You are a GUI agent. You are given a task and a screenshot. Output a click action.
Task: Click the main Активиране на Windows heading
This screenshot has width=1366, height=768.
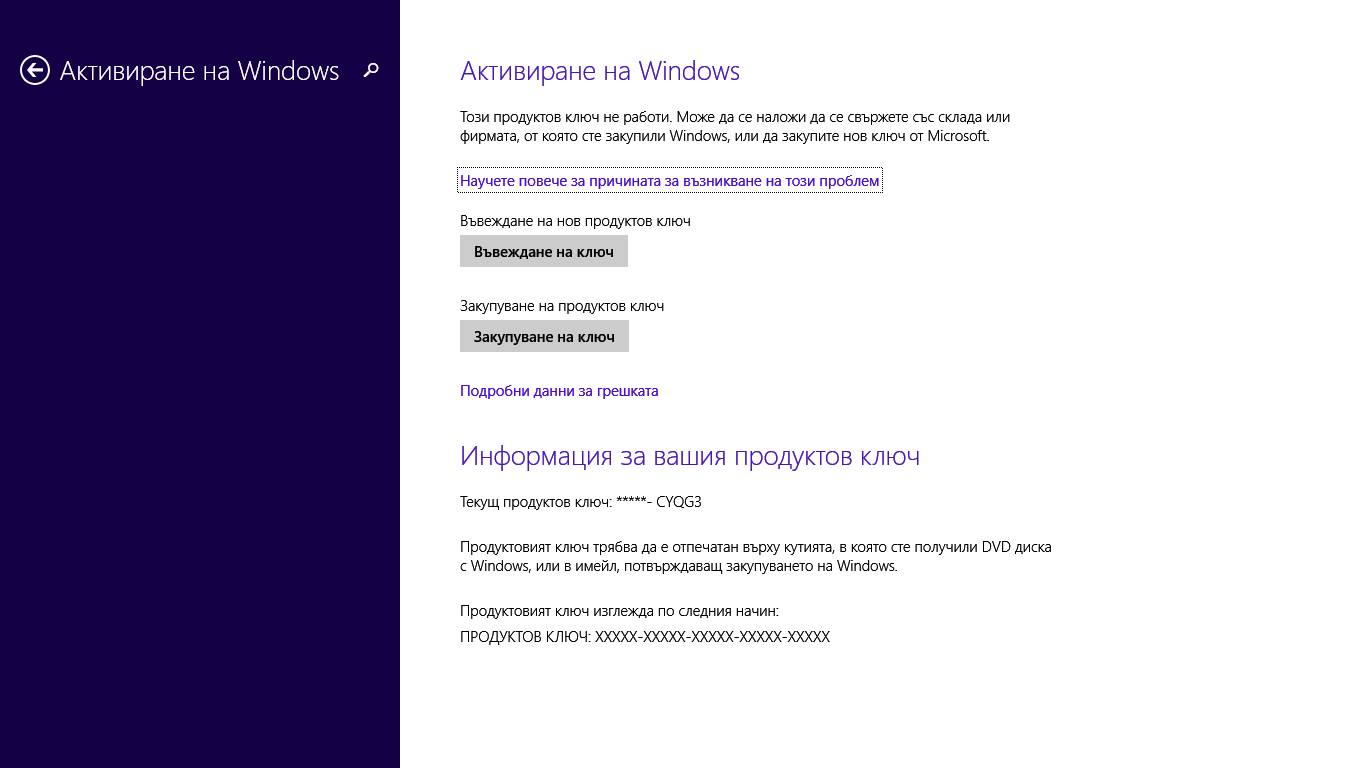coord(600,71)
